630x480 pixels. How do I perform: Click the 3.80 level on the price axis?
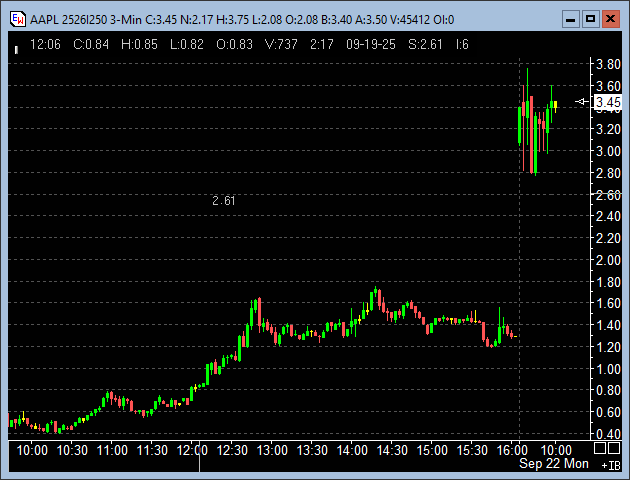(x=607, y=64)
